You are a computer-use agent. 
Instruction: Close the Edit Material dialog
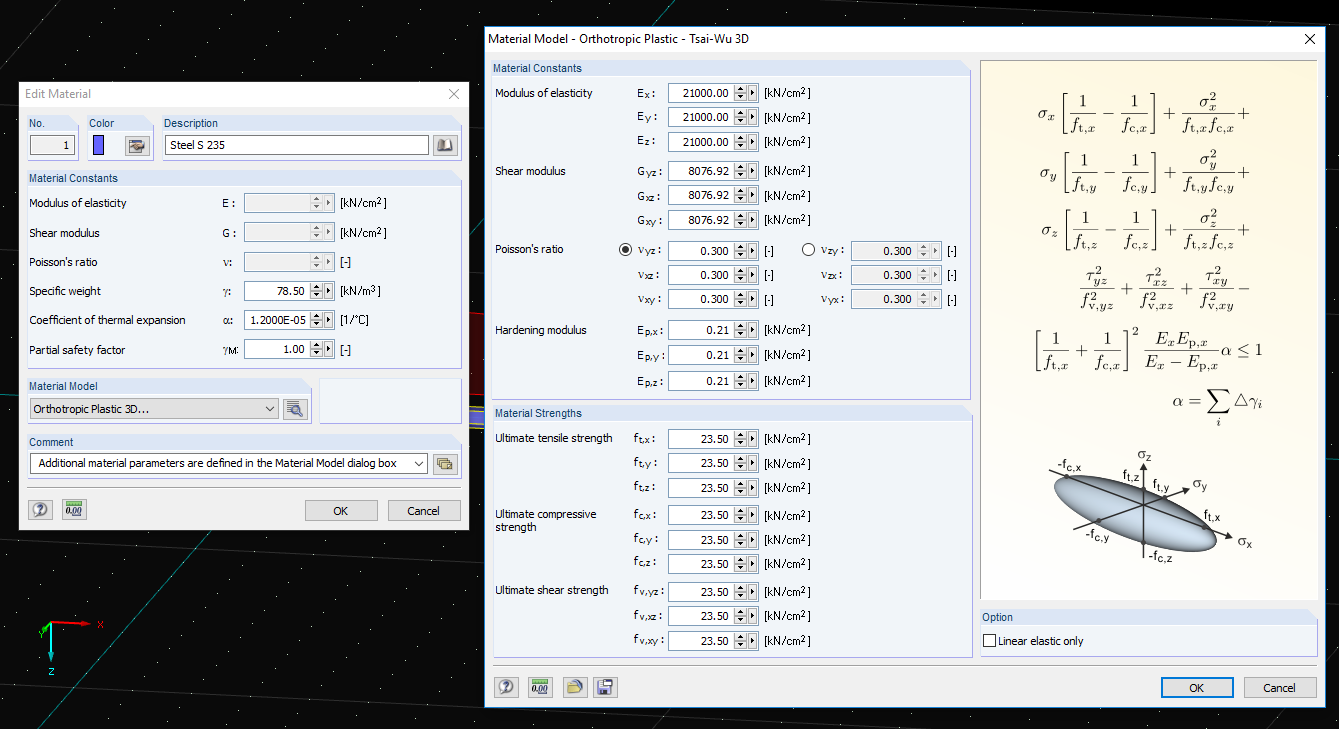[x=454, y=94]
